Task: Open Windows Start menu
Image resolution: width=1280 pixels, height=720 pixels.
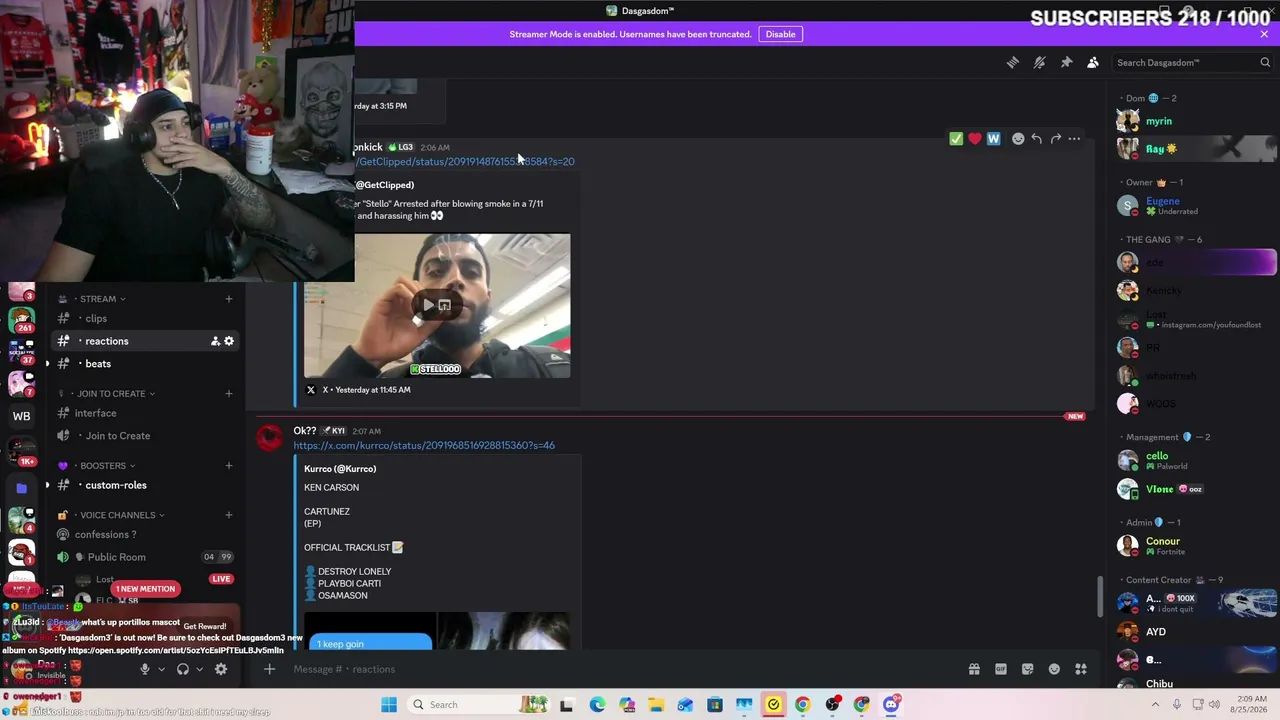Action: (389, 704)
